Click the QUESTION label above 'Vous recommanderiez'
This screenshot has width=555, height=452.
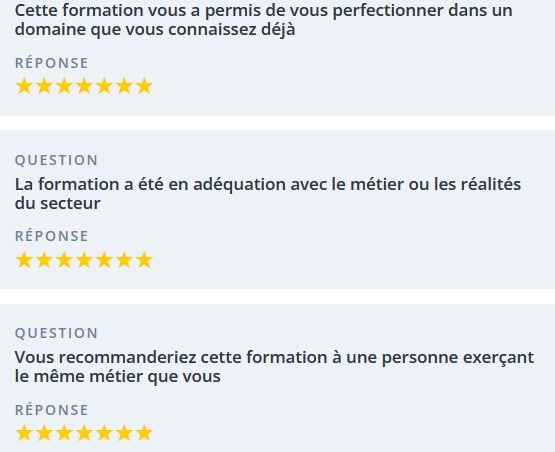(56, 333)
